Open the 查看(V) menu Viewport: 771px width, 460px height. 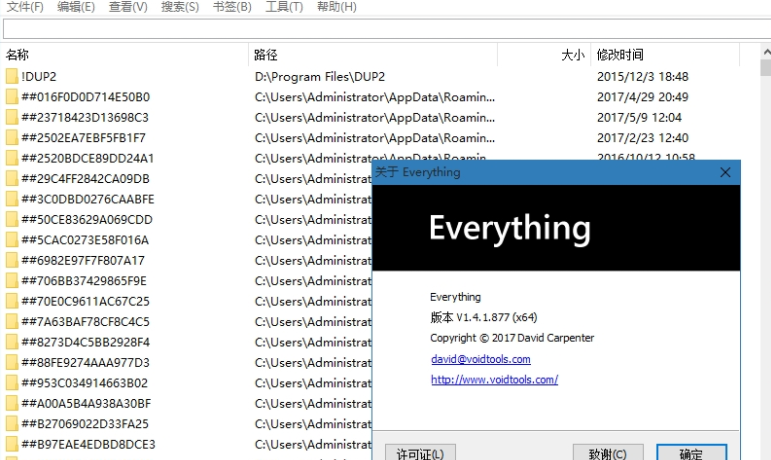click(128, 7)
